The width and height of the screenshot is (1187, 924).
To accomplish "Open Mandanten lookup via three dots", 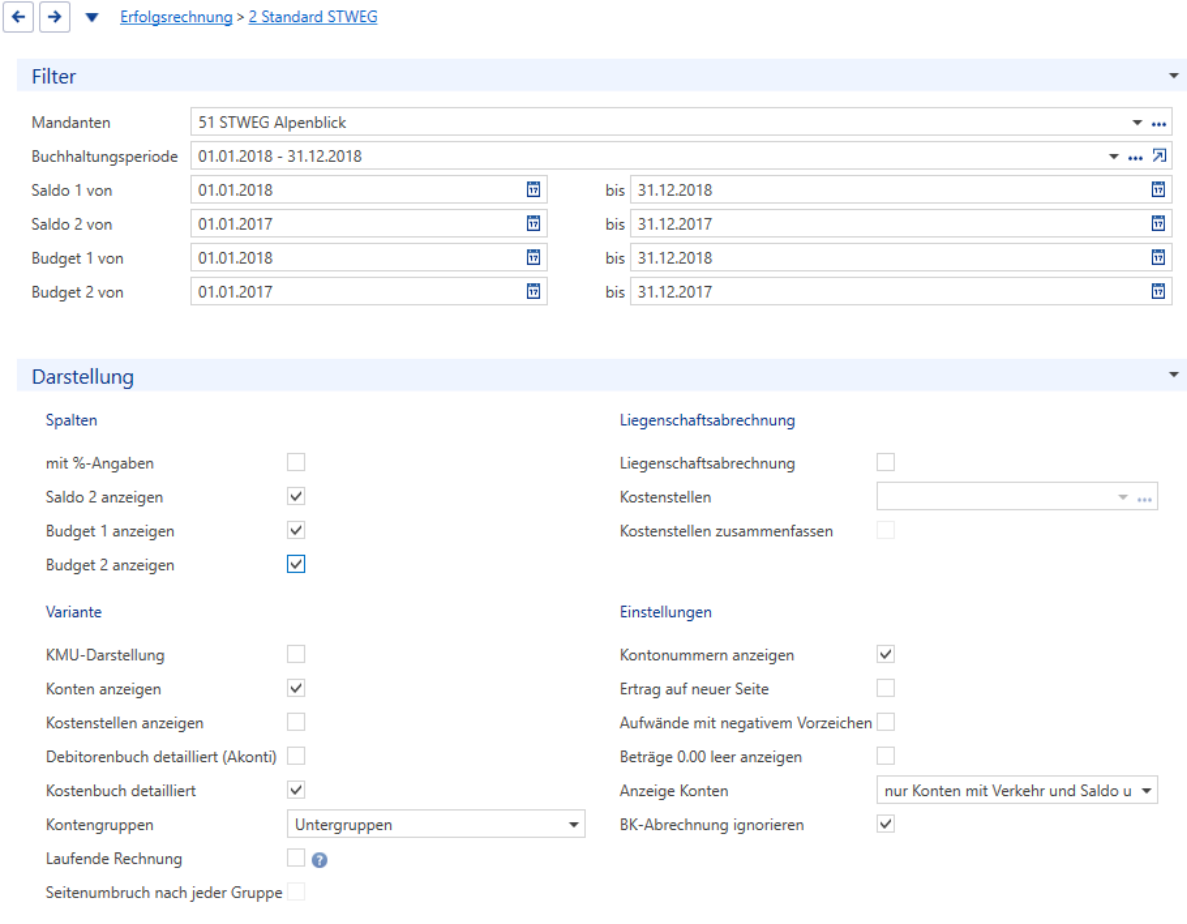I will tap(1159, 123).
